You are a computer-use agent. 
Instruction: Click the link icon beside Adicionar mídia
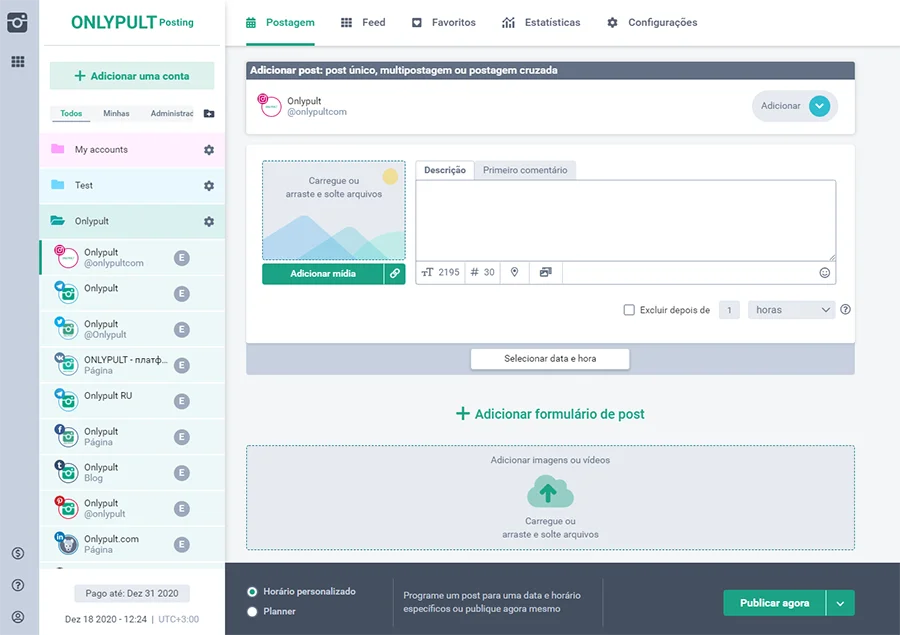(395, 273)
